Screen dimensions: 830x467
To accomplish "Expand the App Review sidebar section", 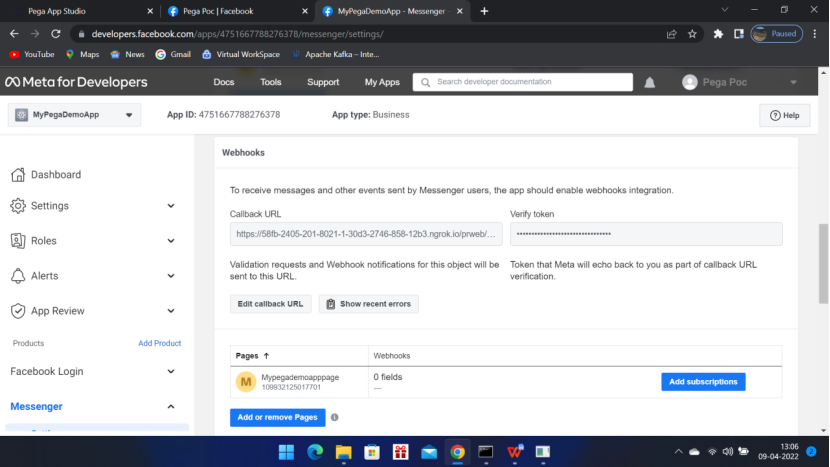I will [x=171, y=311].
